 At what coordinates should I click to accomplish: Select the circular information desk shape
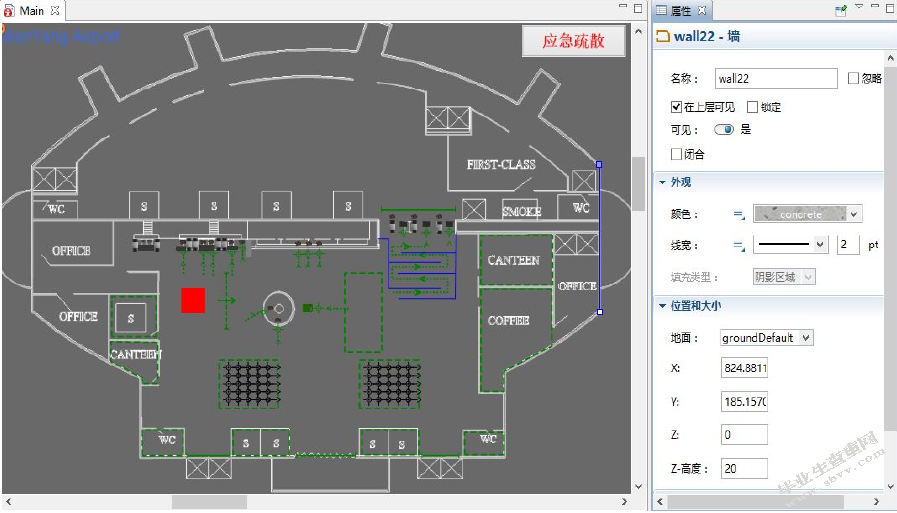pos(279,308)
